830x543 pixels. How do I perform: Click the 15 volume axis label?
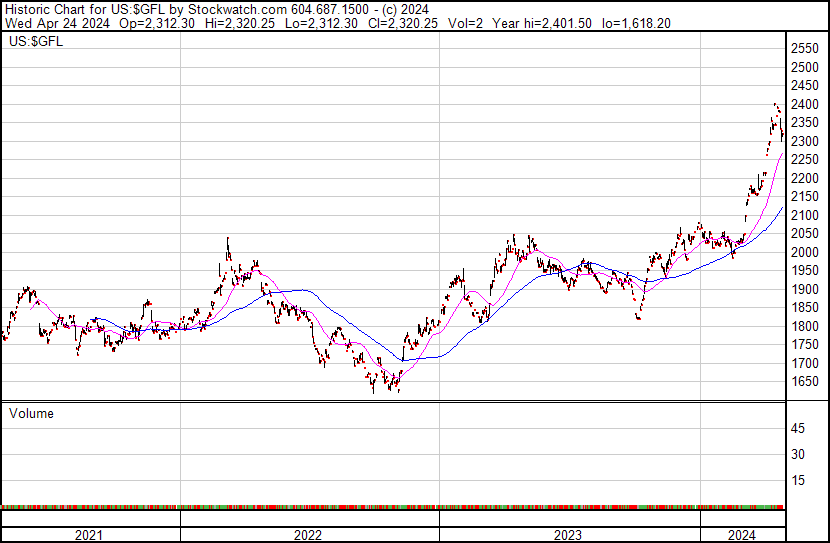coord(798,480)
